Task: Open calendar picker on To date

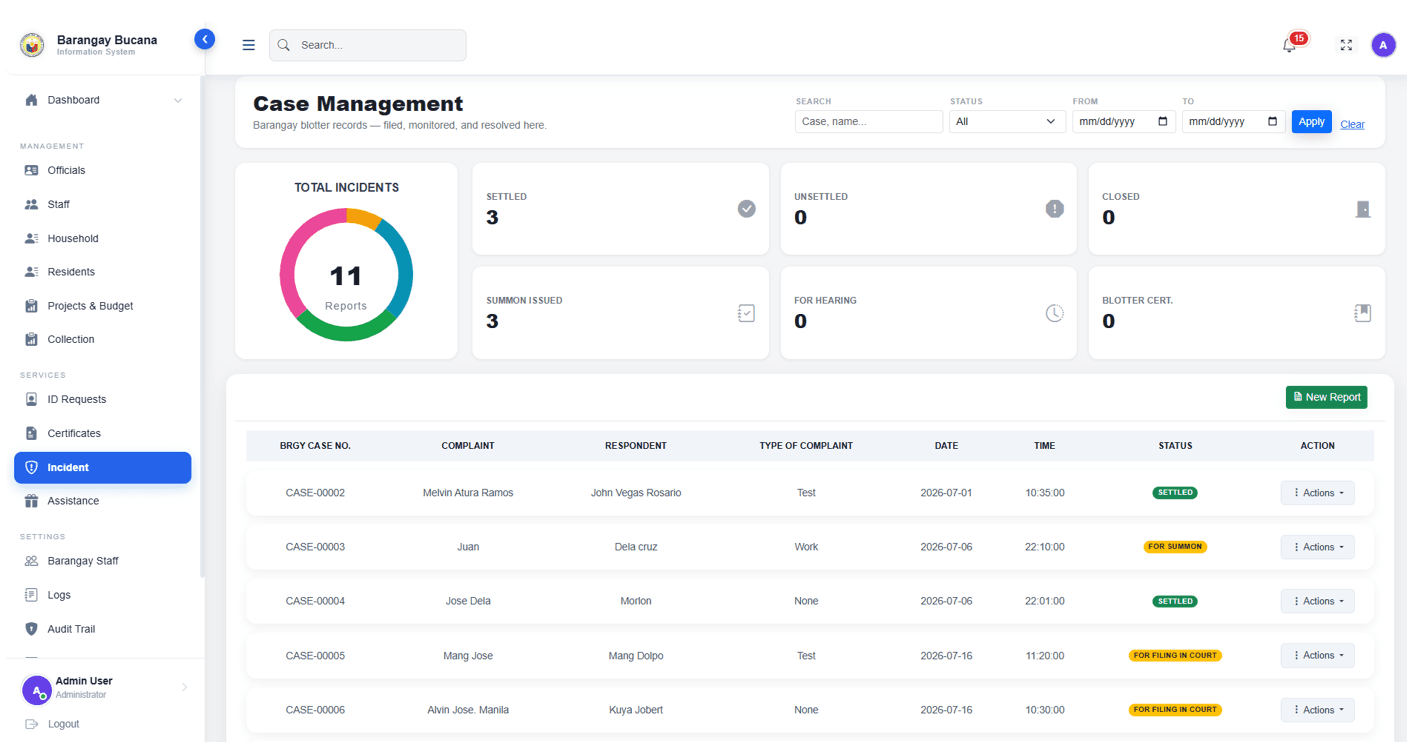Action: [x=1272, y=122]
